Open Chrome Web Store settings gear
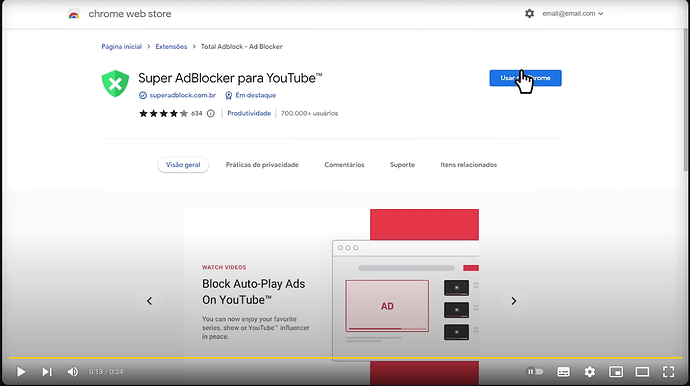 pyautogui.click(x=529, y=14)
